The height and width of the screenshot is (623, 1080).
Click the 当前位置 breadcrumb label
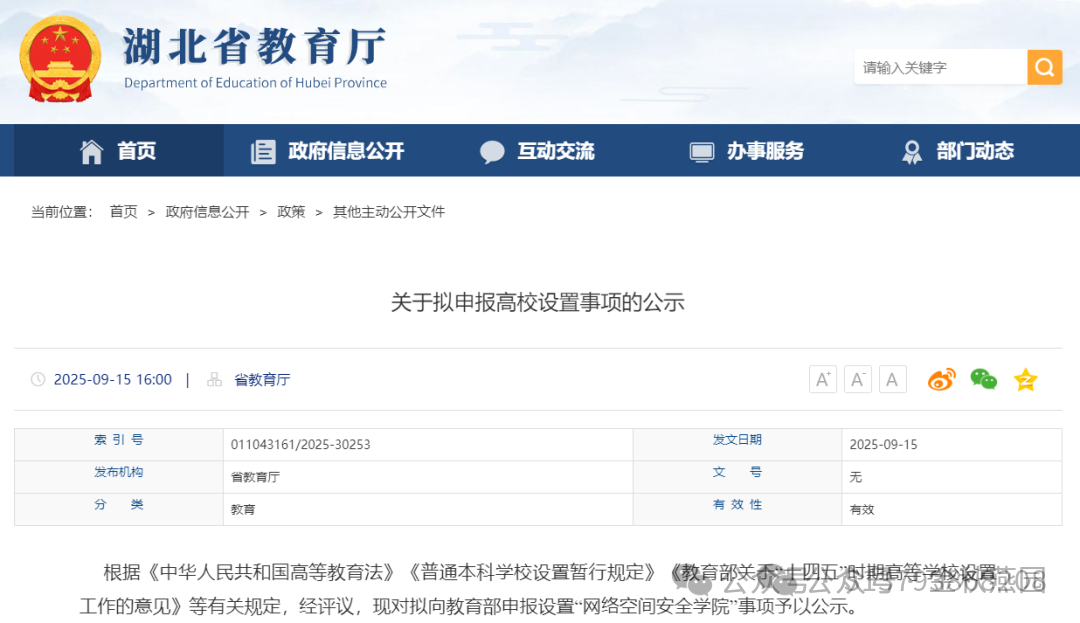61,212
